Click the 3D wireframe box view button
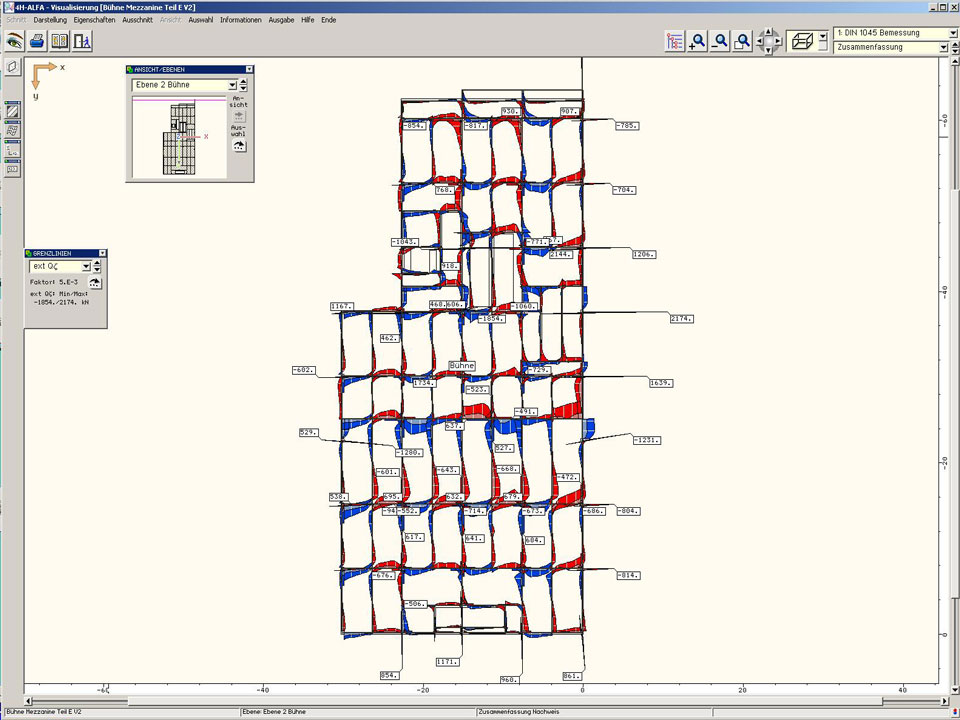This screenshot has height=720, width=960. pos(800,41)
